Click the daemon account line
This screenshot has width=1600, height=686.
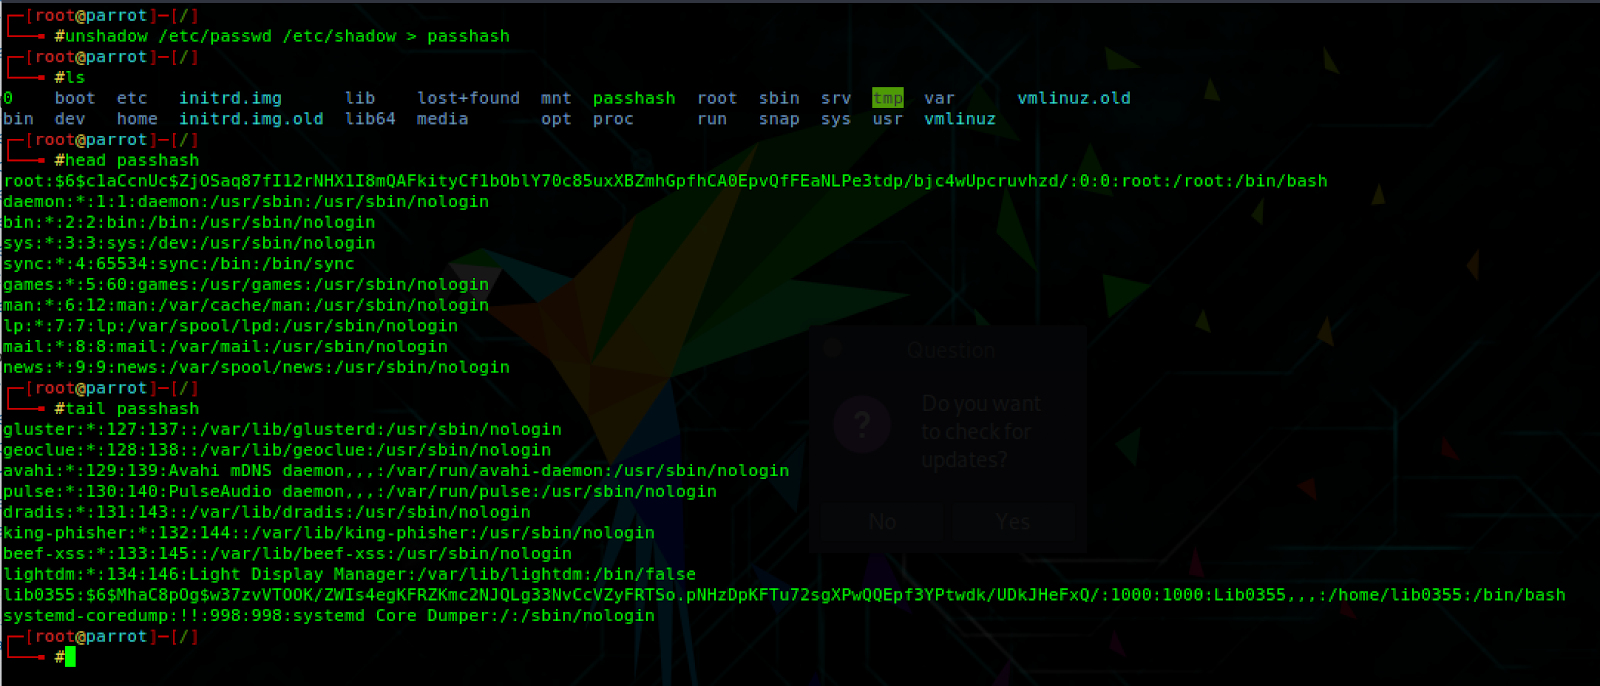tap(246, 202)
